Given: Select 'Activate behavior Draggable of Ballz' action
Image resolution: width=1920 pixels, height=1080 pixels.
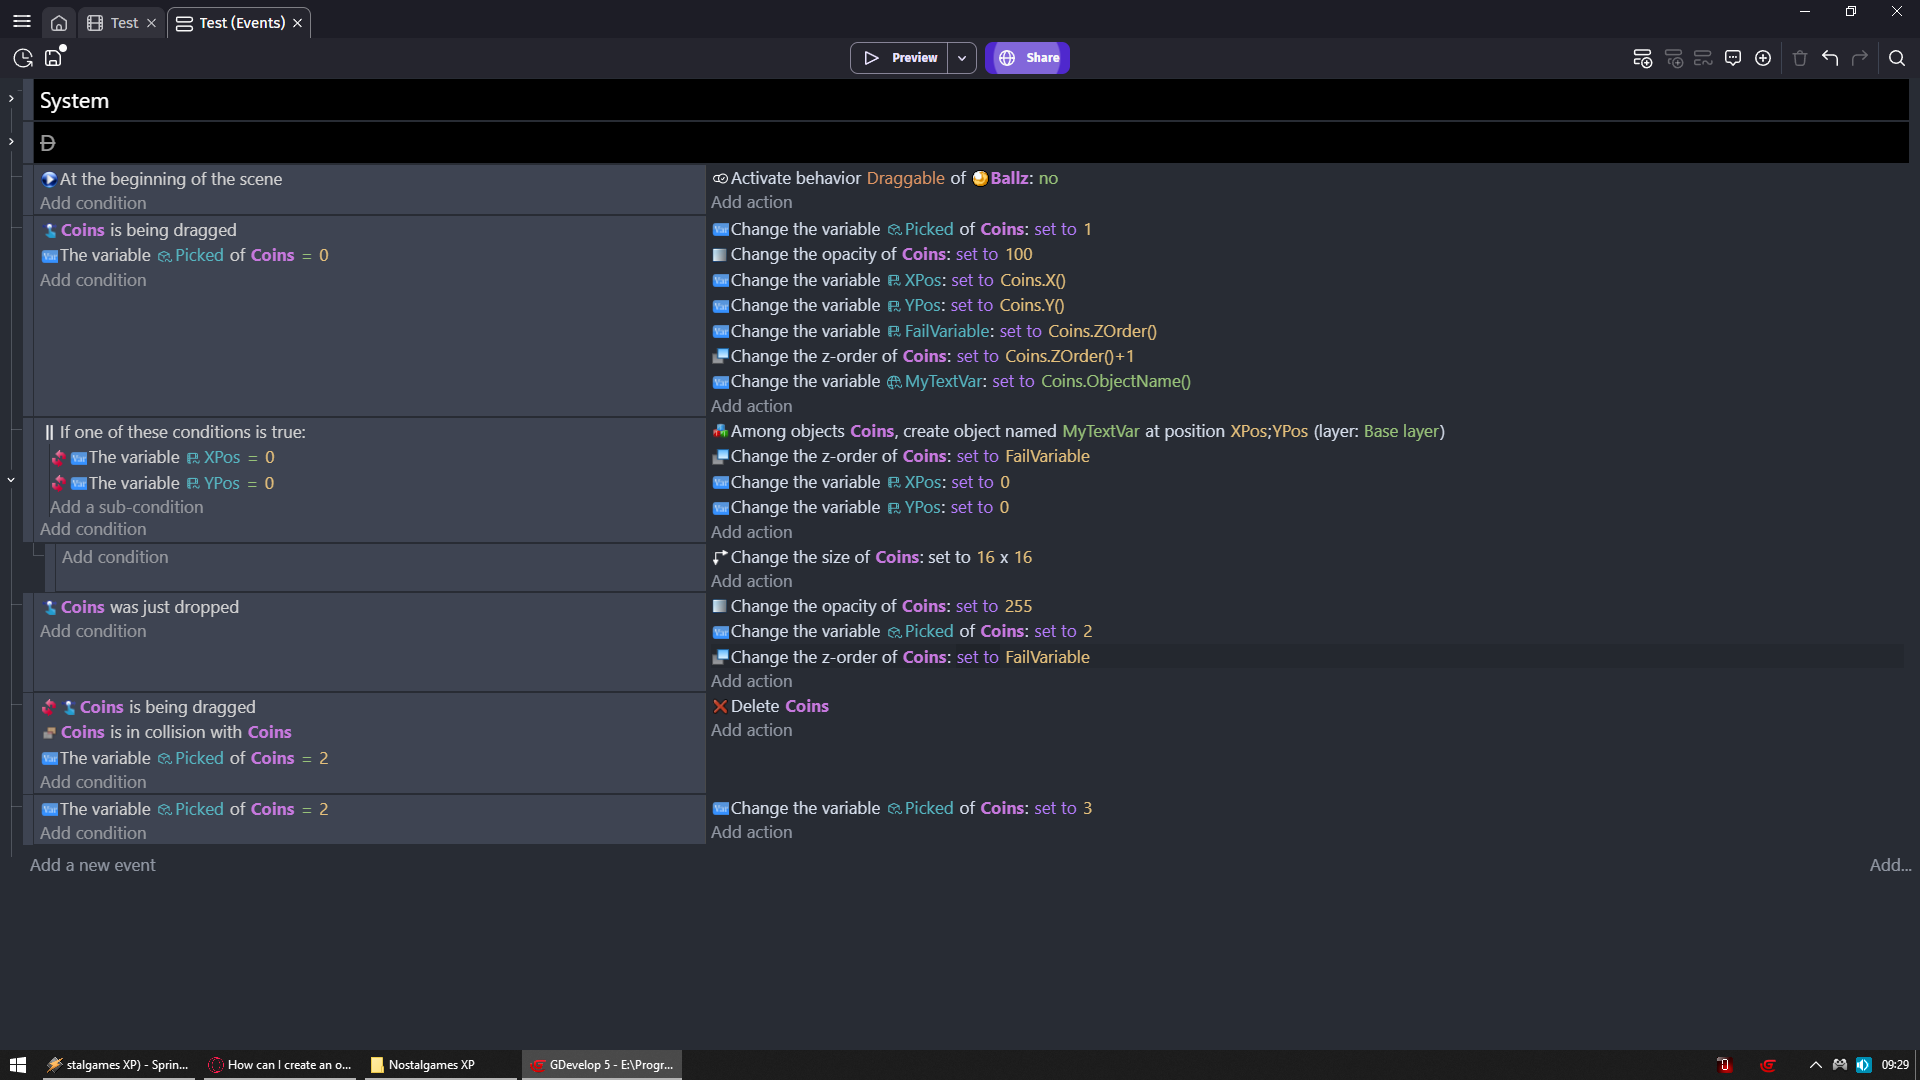Looking at the screenshot, I should (885, 178).
